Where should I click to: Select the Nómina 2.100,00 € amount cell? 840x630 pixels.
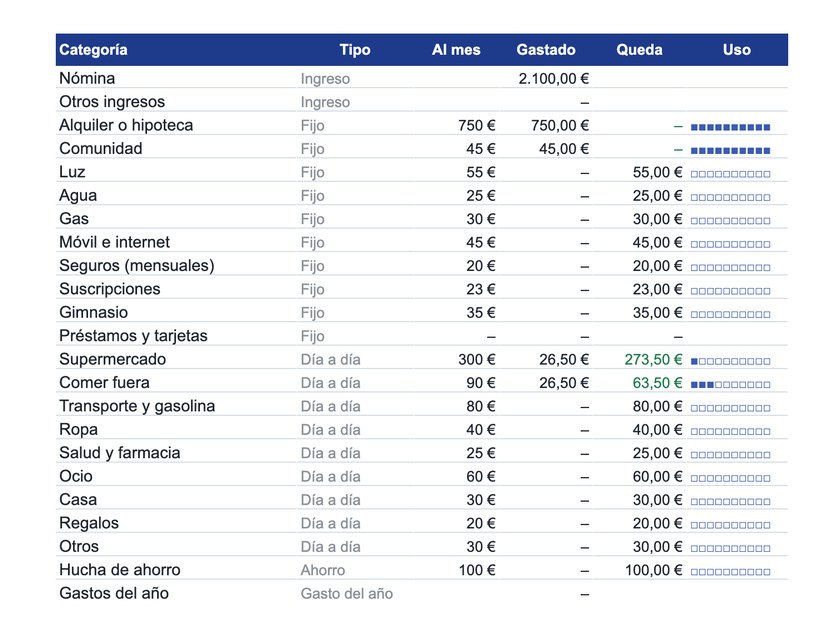coord(553,79)
